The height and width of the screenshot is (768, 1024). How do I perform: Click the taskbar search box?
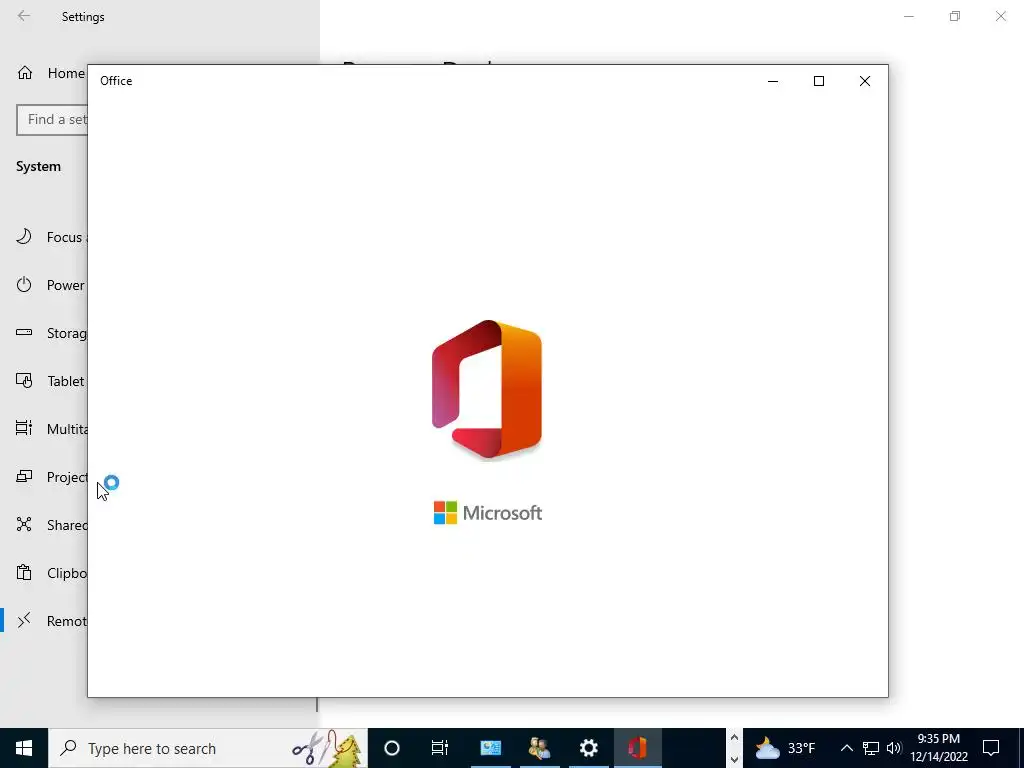208,748
